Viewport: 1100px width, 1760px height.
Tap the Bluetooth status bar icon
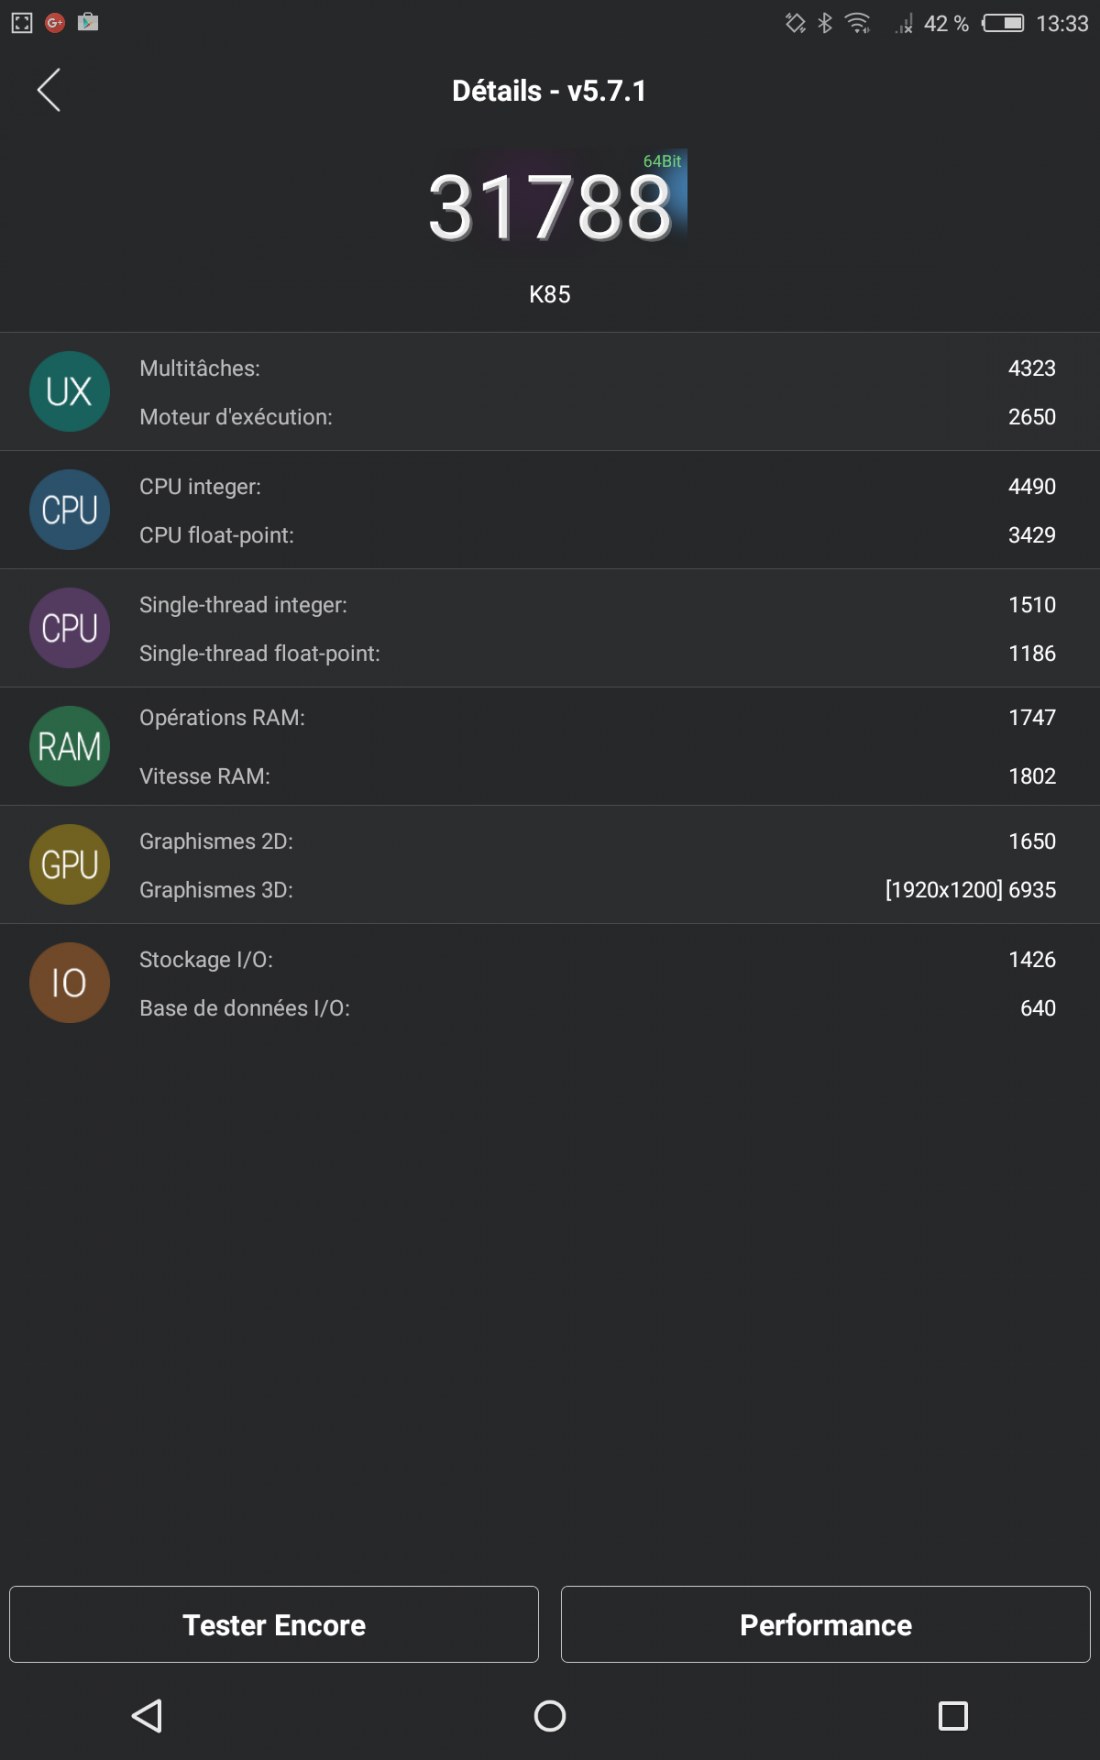tap(825, 23)
